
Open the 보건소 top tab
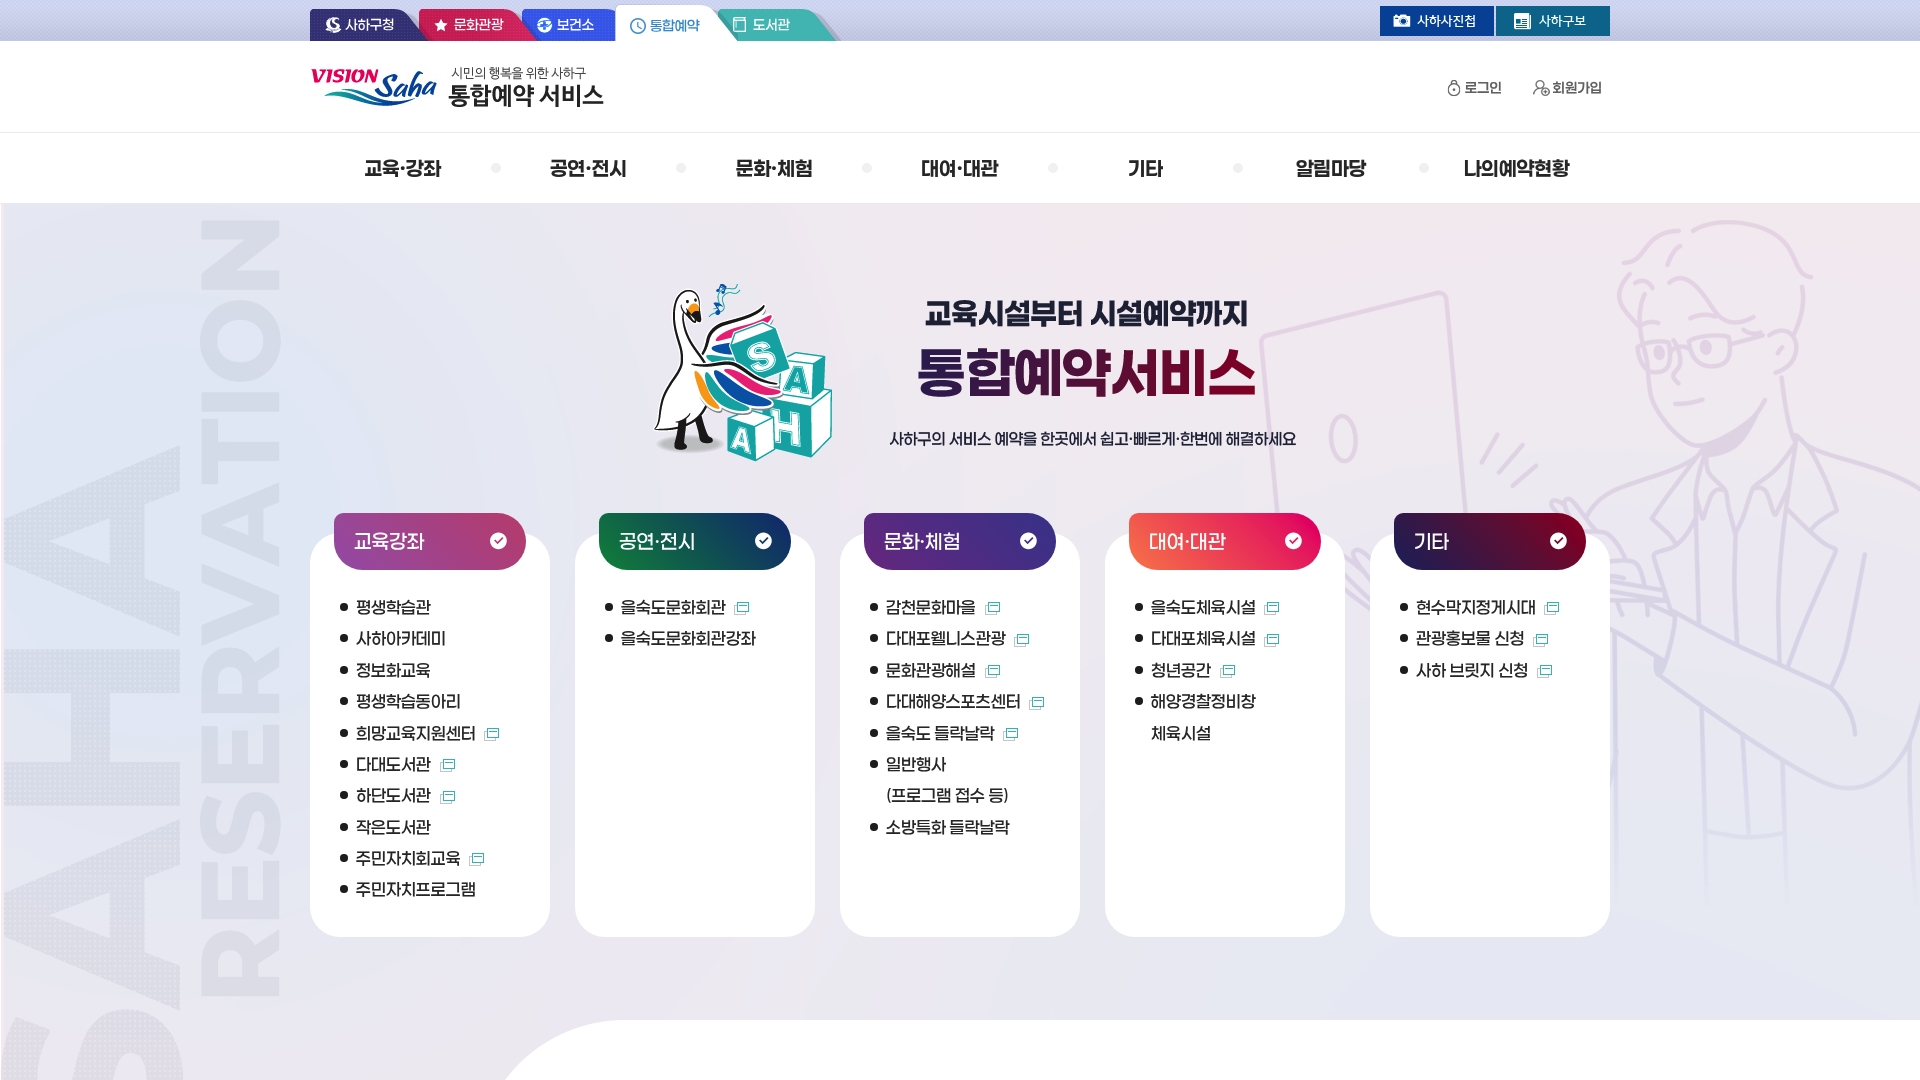[x=566, y=25]
